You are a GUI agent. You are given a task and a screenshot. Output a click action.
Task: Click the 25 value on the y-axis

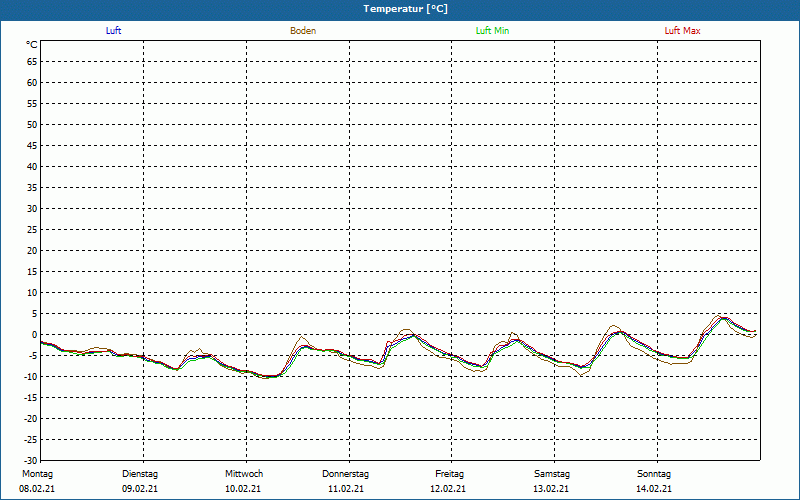pos(32,230)
